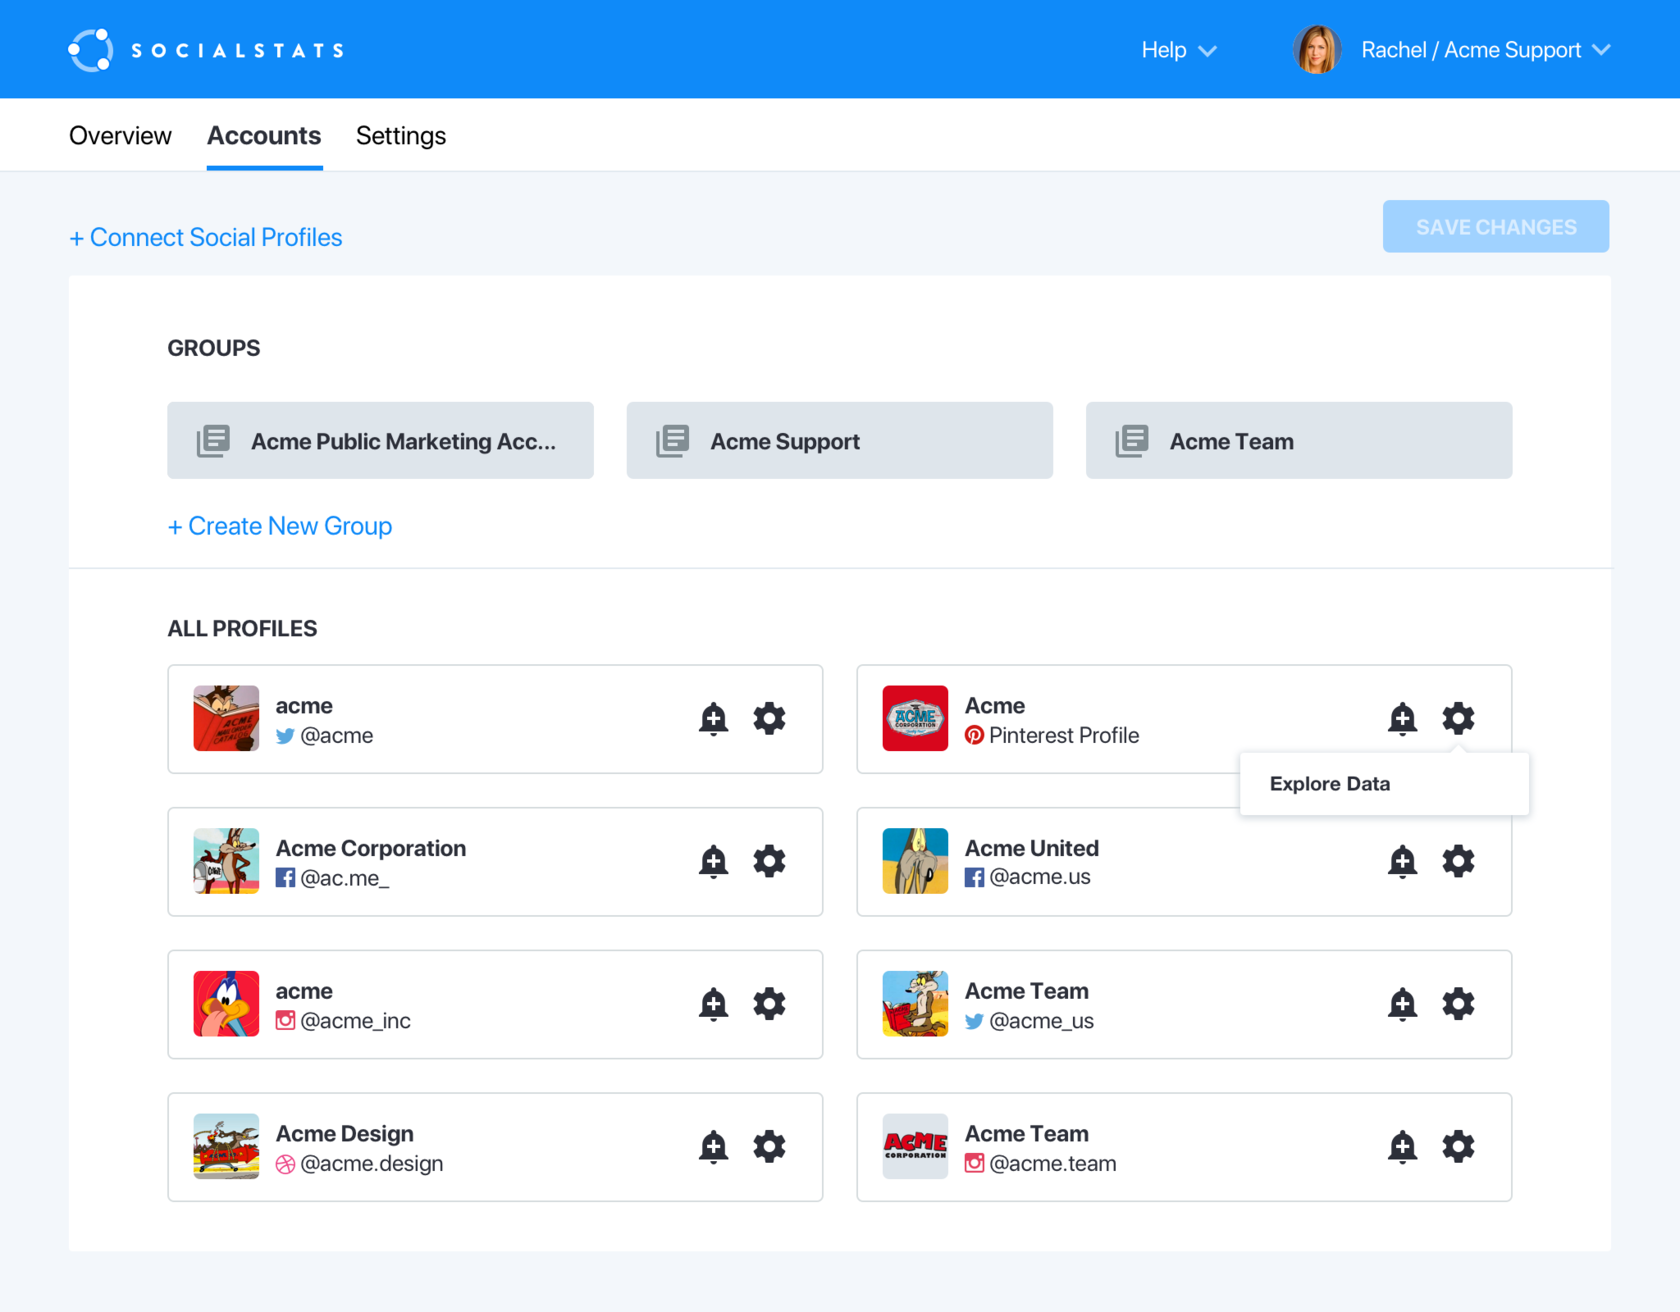Click gear icon for @acme Twitter profile
The image size is (1680, 1312).
(769, 718)
